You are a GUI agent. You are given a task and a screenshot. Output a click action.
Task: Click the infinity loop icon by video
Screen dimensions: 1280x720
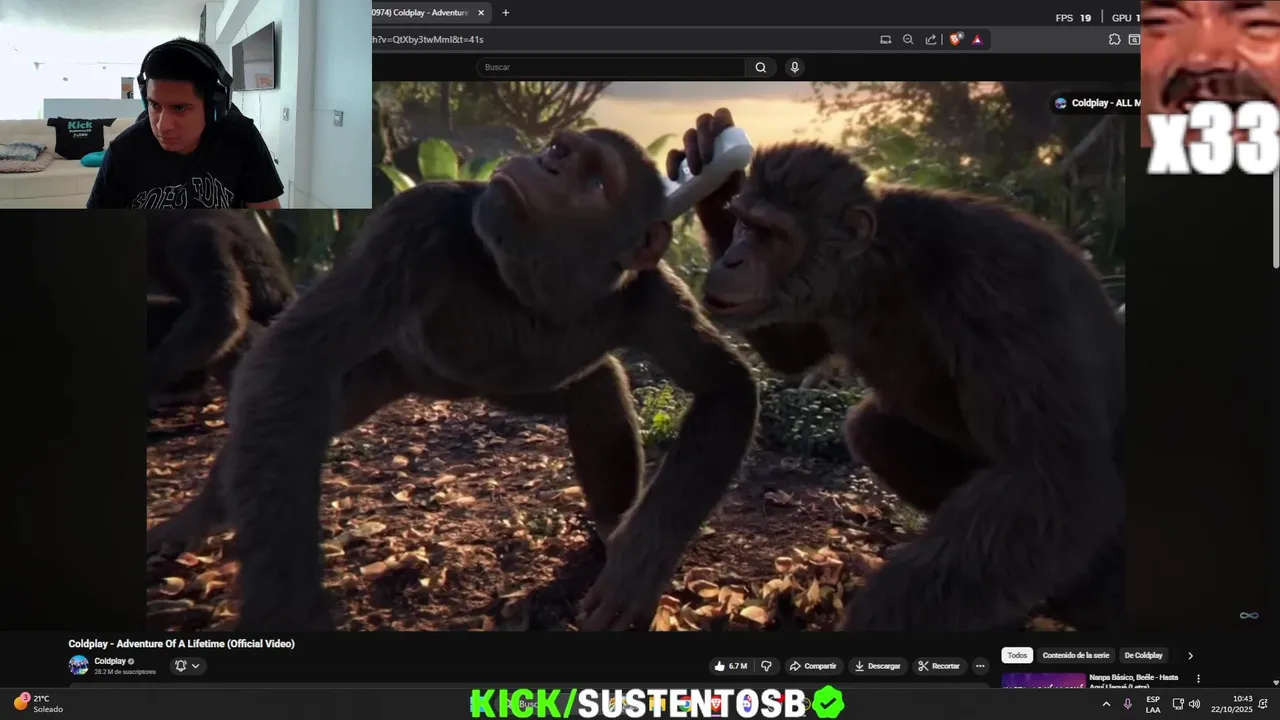tap(1249, 615)
